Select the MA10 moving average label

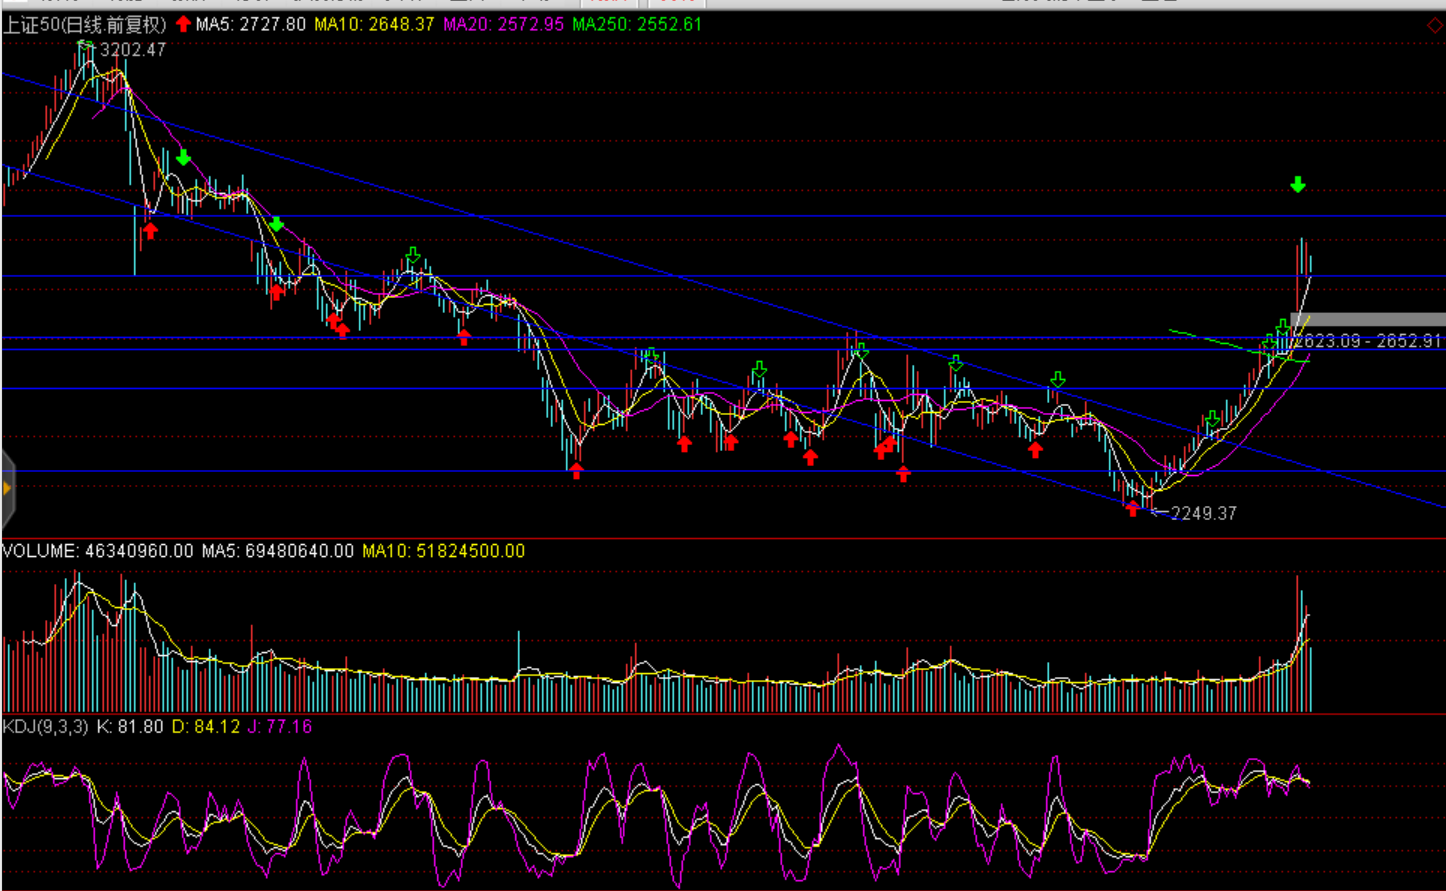click(x=374, y=24)
